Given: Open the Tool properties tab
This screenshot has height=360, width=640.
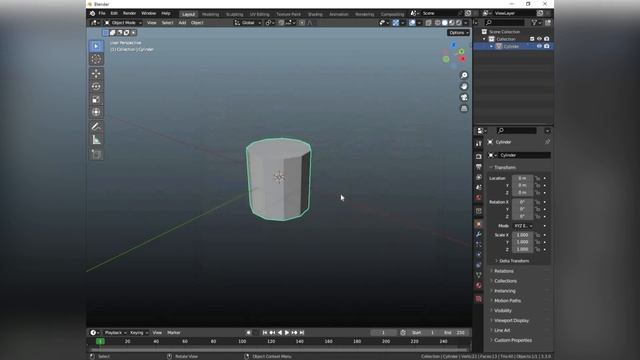Looking at the screenshot, I should [479, 143].
